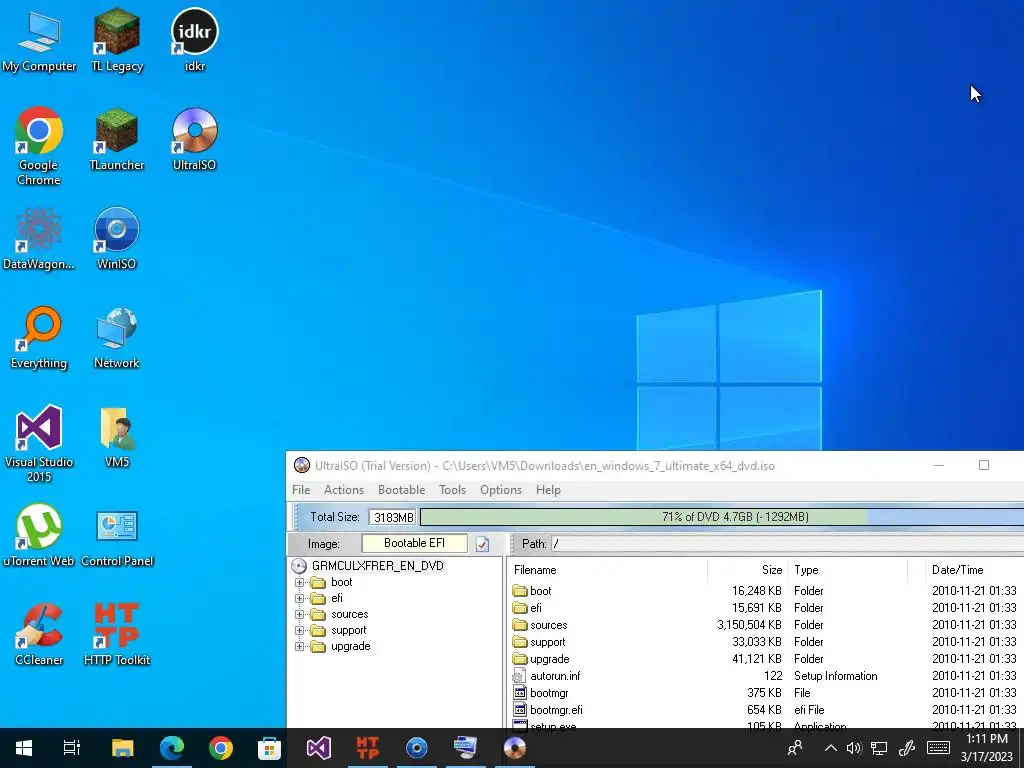Open UltraISO File menu
This screenshot has width=1024, height=768.
click(301, 490)
